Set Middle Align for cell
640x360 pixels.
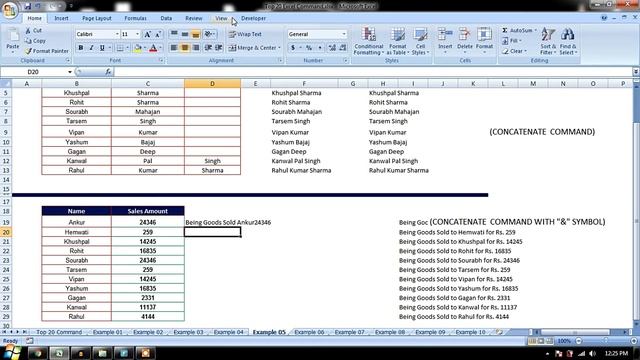(x=185, y=34)
